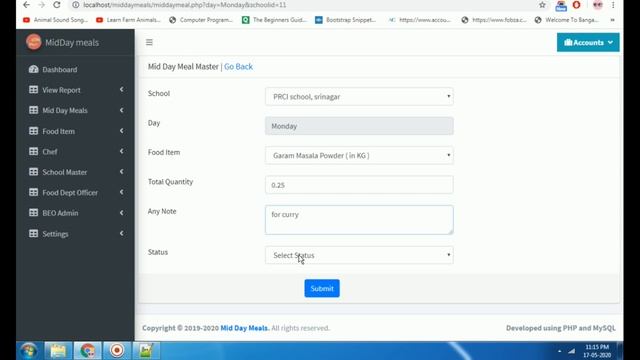Open the School dropdown

359,96
